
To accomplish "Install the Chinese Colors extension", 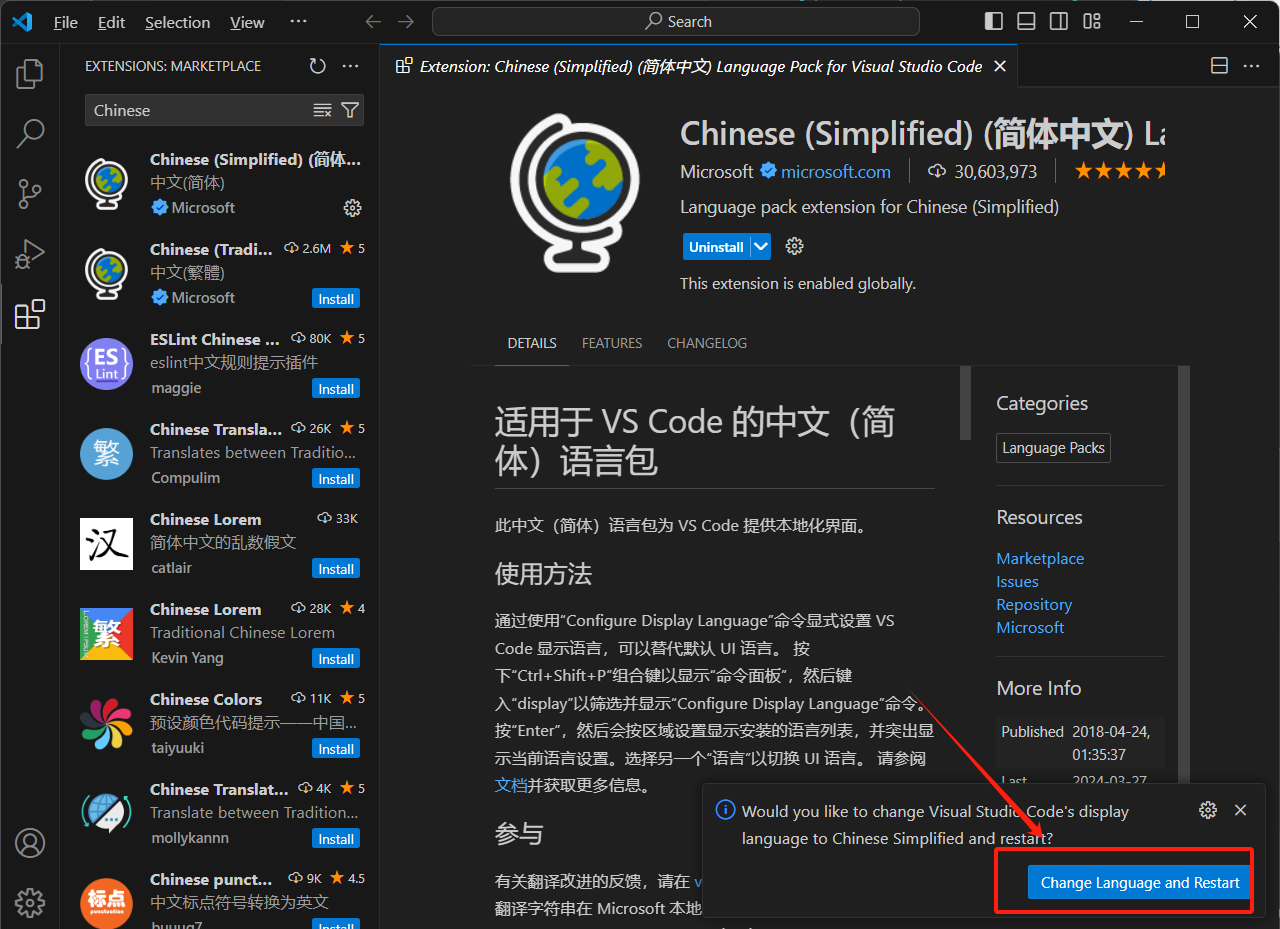I will click(x=336, y=749).
